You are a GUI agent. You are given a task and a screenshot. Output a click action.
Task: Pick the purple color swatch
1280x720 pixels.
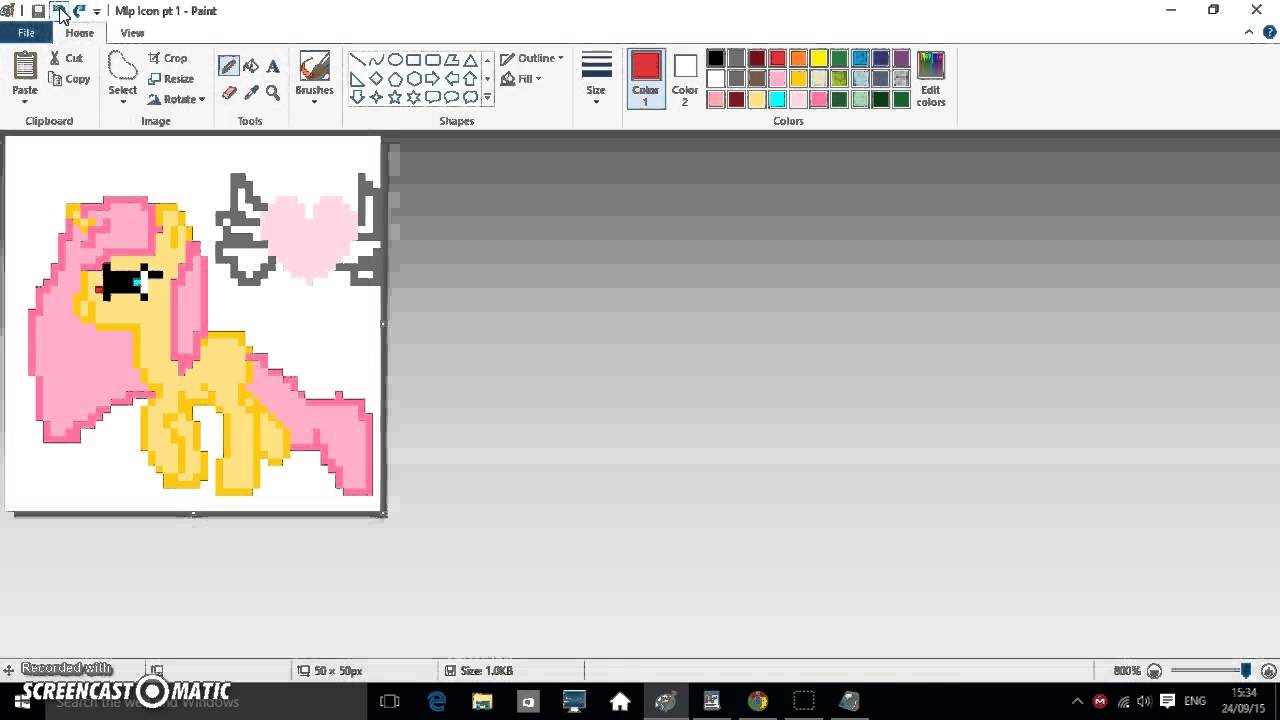pos(901,58)
